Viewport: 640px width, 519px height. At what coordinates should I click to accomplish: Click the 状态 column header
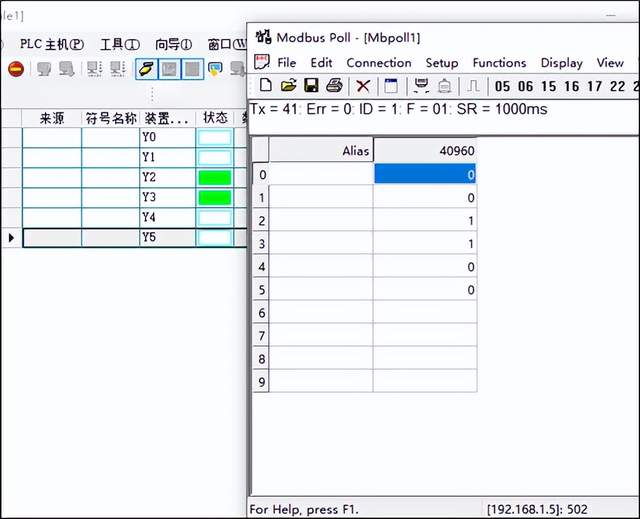(215, 118)
